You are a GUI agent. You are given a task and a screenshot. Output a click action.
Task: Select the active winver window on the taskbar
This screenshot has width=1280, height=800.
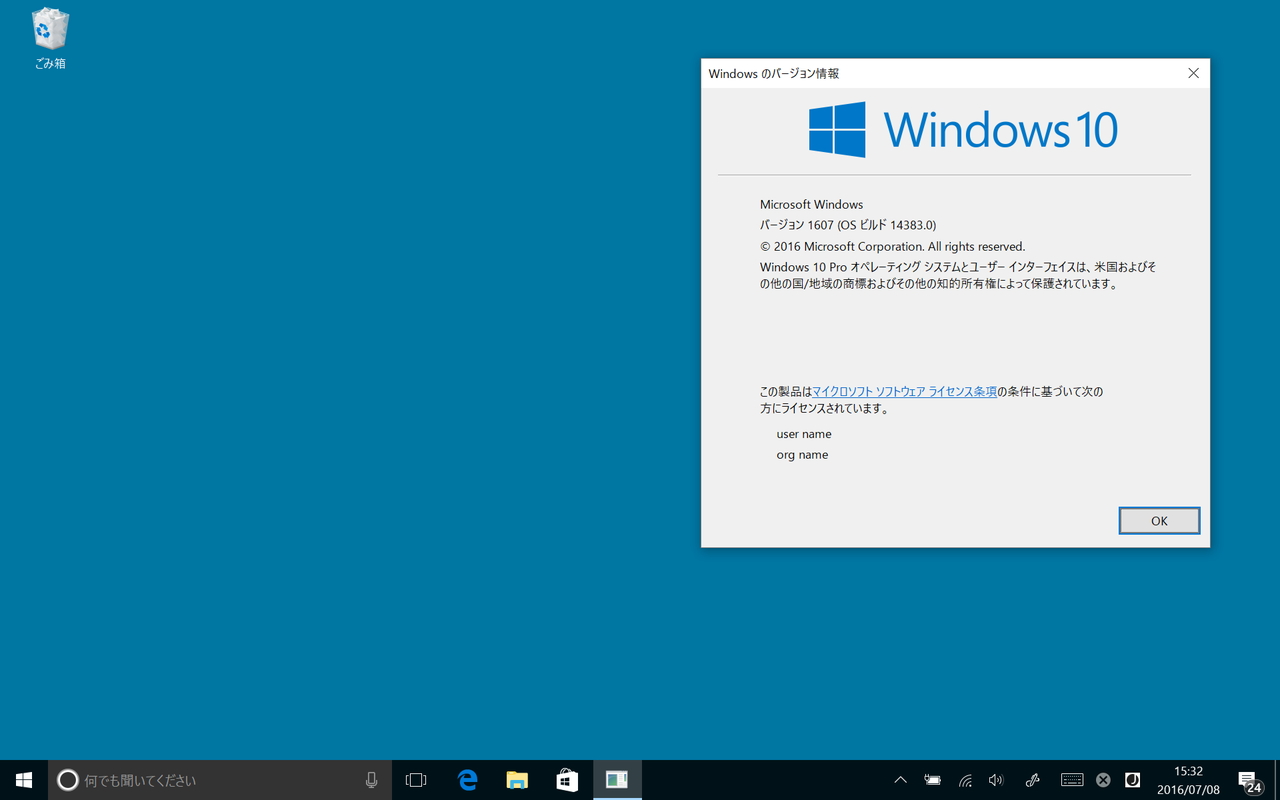coord(617,780)
